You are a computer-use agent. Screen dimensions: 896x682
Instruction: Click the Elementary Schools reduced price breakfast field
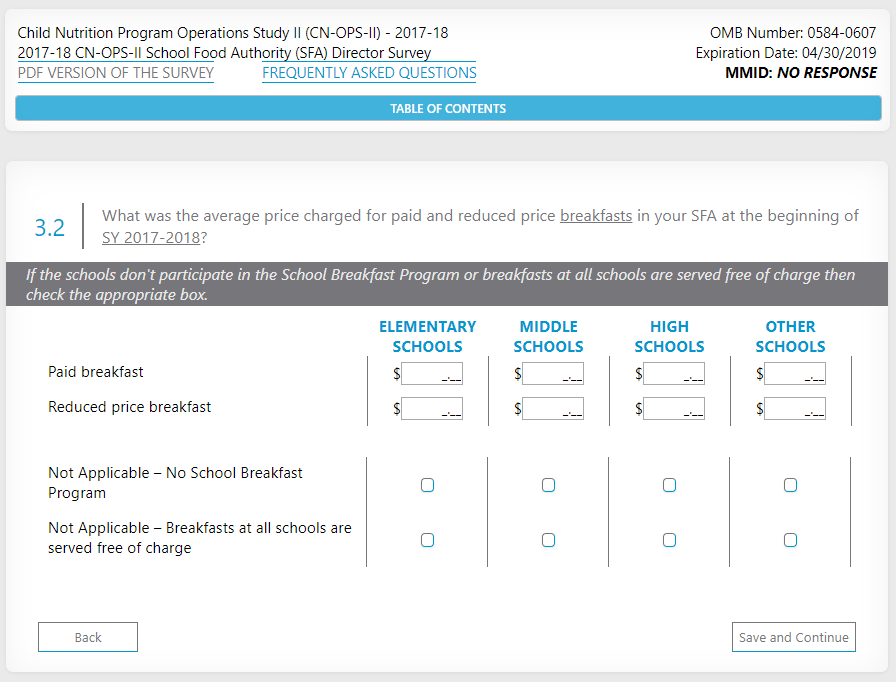[x=432, y=408]
